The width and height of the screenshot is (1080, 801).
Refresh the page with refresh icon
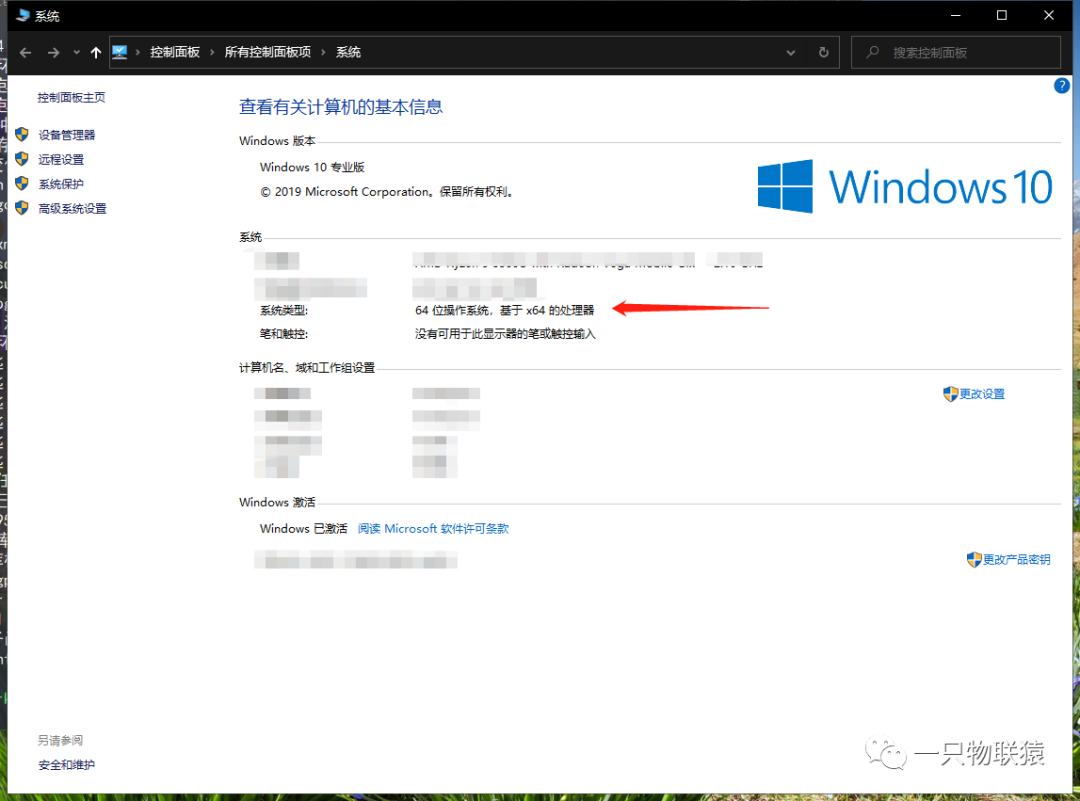[x=824, y=52]
